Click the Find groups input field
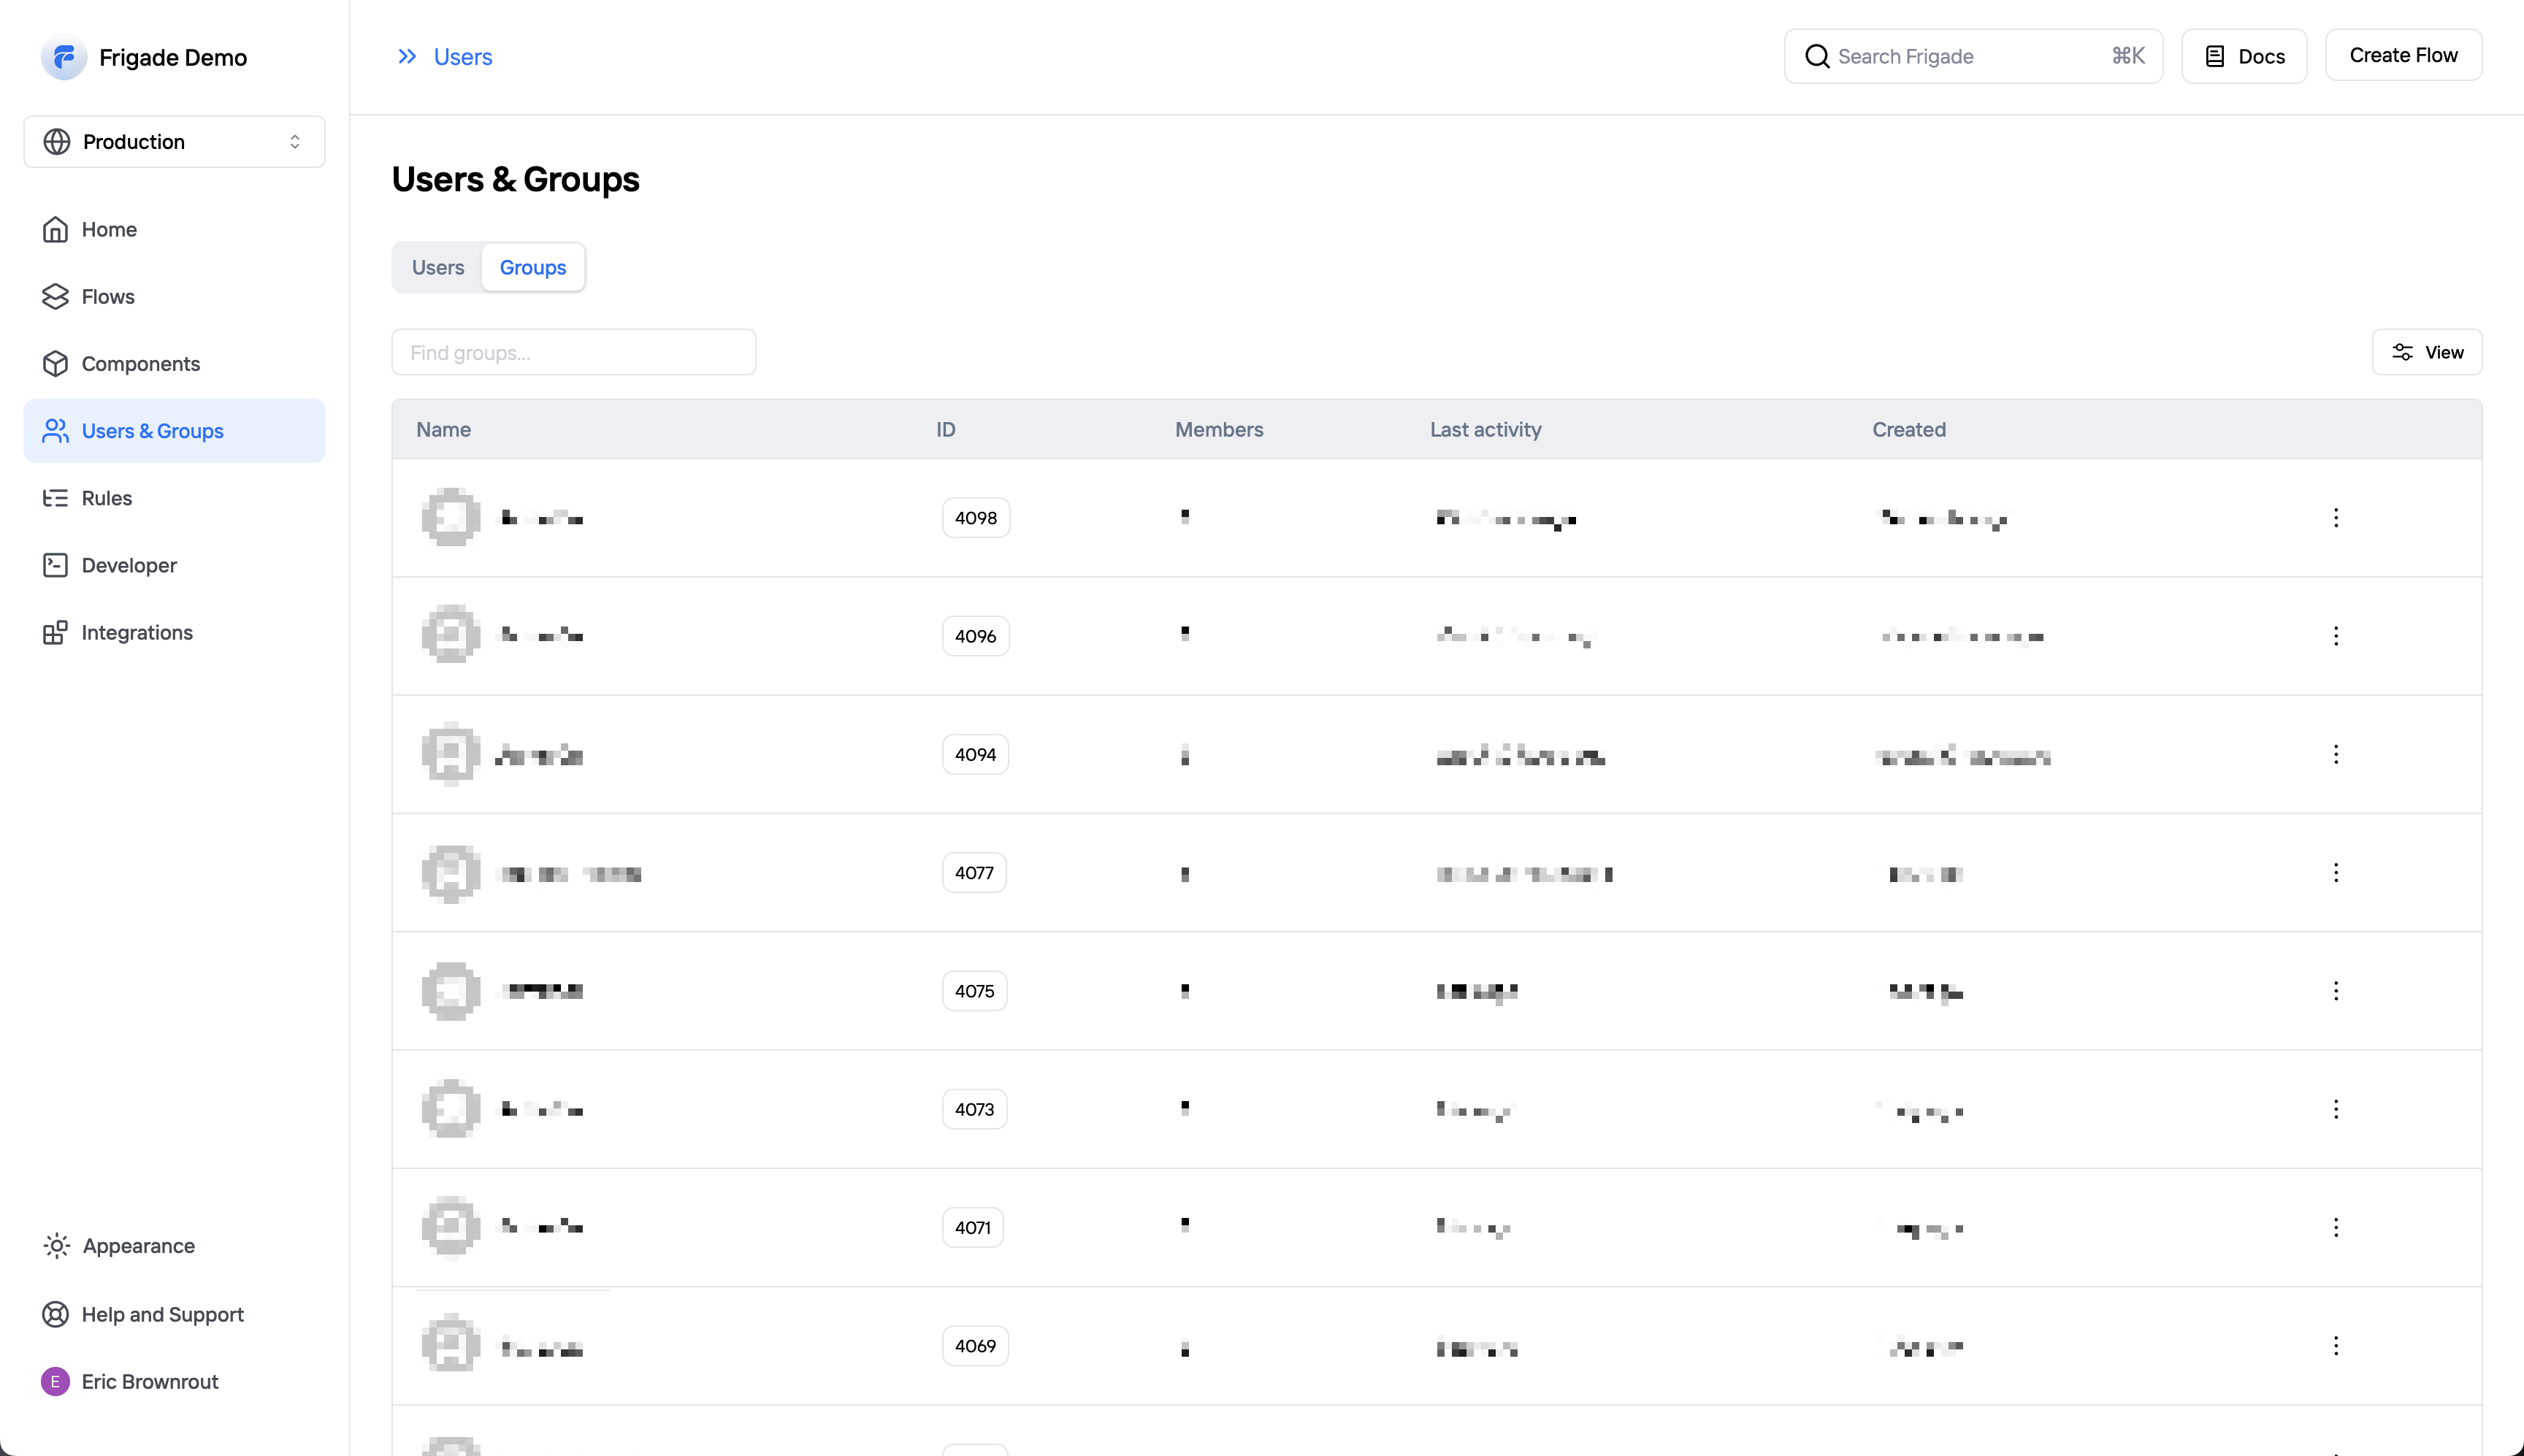This screenshot has height=1456, width=2524. pyautogui.click(x=573, y=353)
